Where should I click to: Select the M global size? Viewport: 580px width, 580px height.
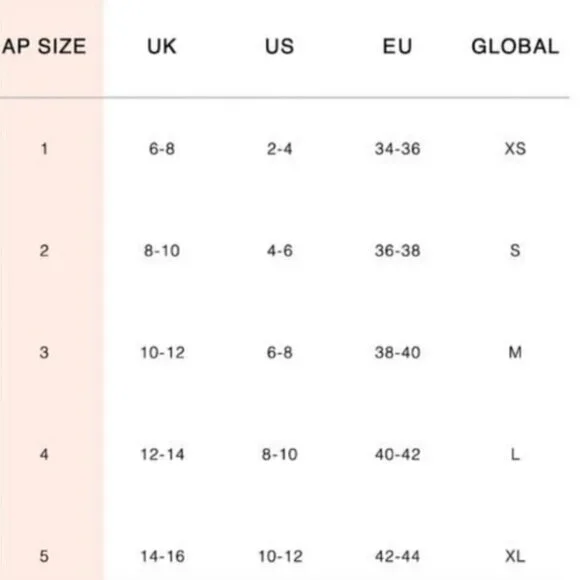pyautogui.click(x=515, y=352)
